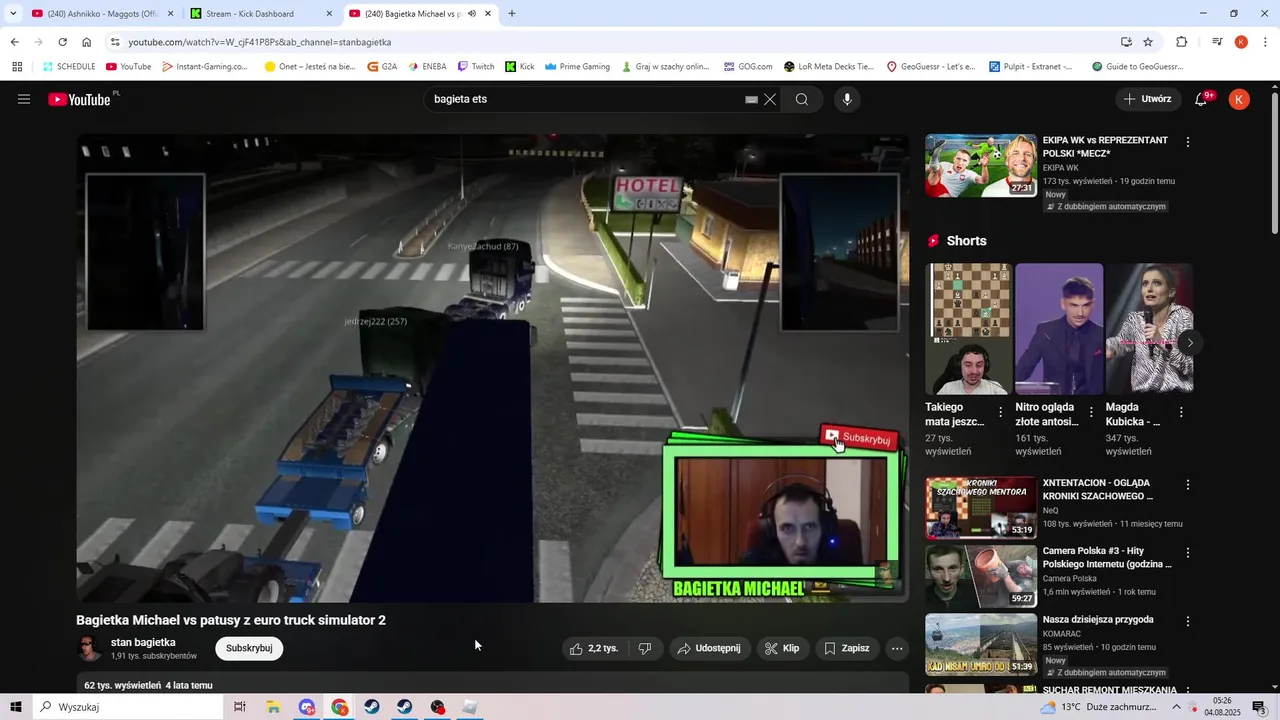Open the 'Nitro ogląda złote antosi...' short
Image resolution: width=1280 pixels, height=720 pixels.
click(1058, 328)
